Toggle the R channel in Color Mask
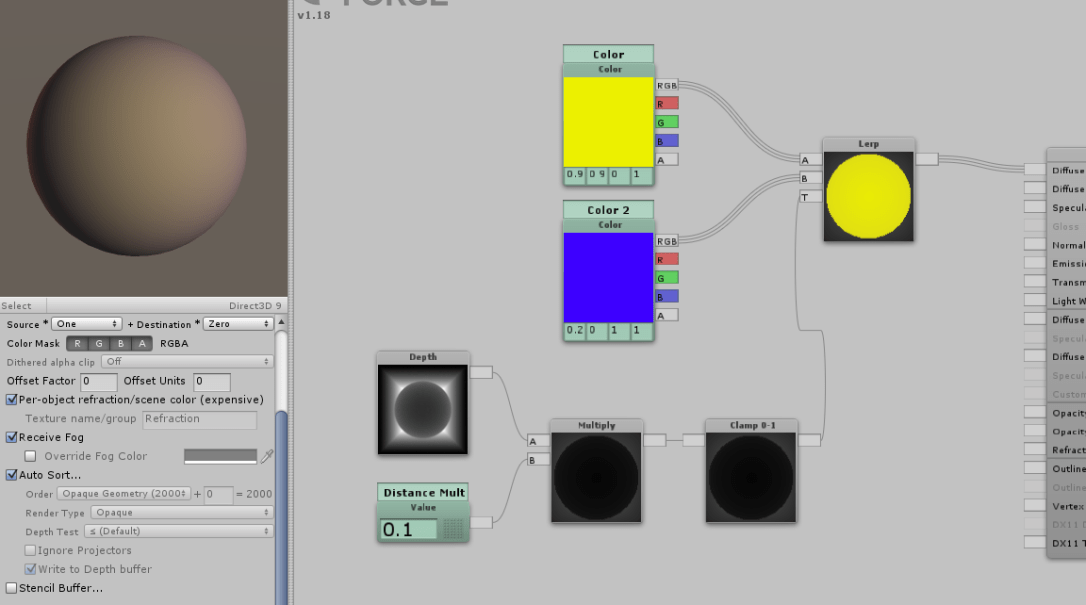The height and width of the screenshot is (605, 1086). pos(77,344)
